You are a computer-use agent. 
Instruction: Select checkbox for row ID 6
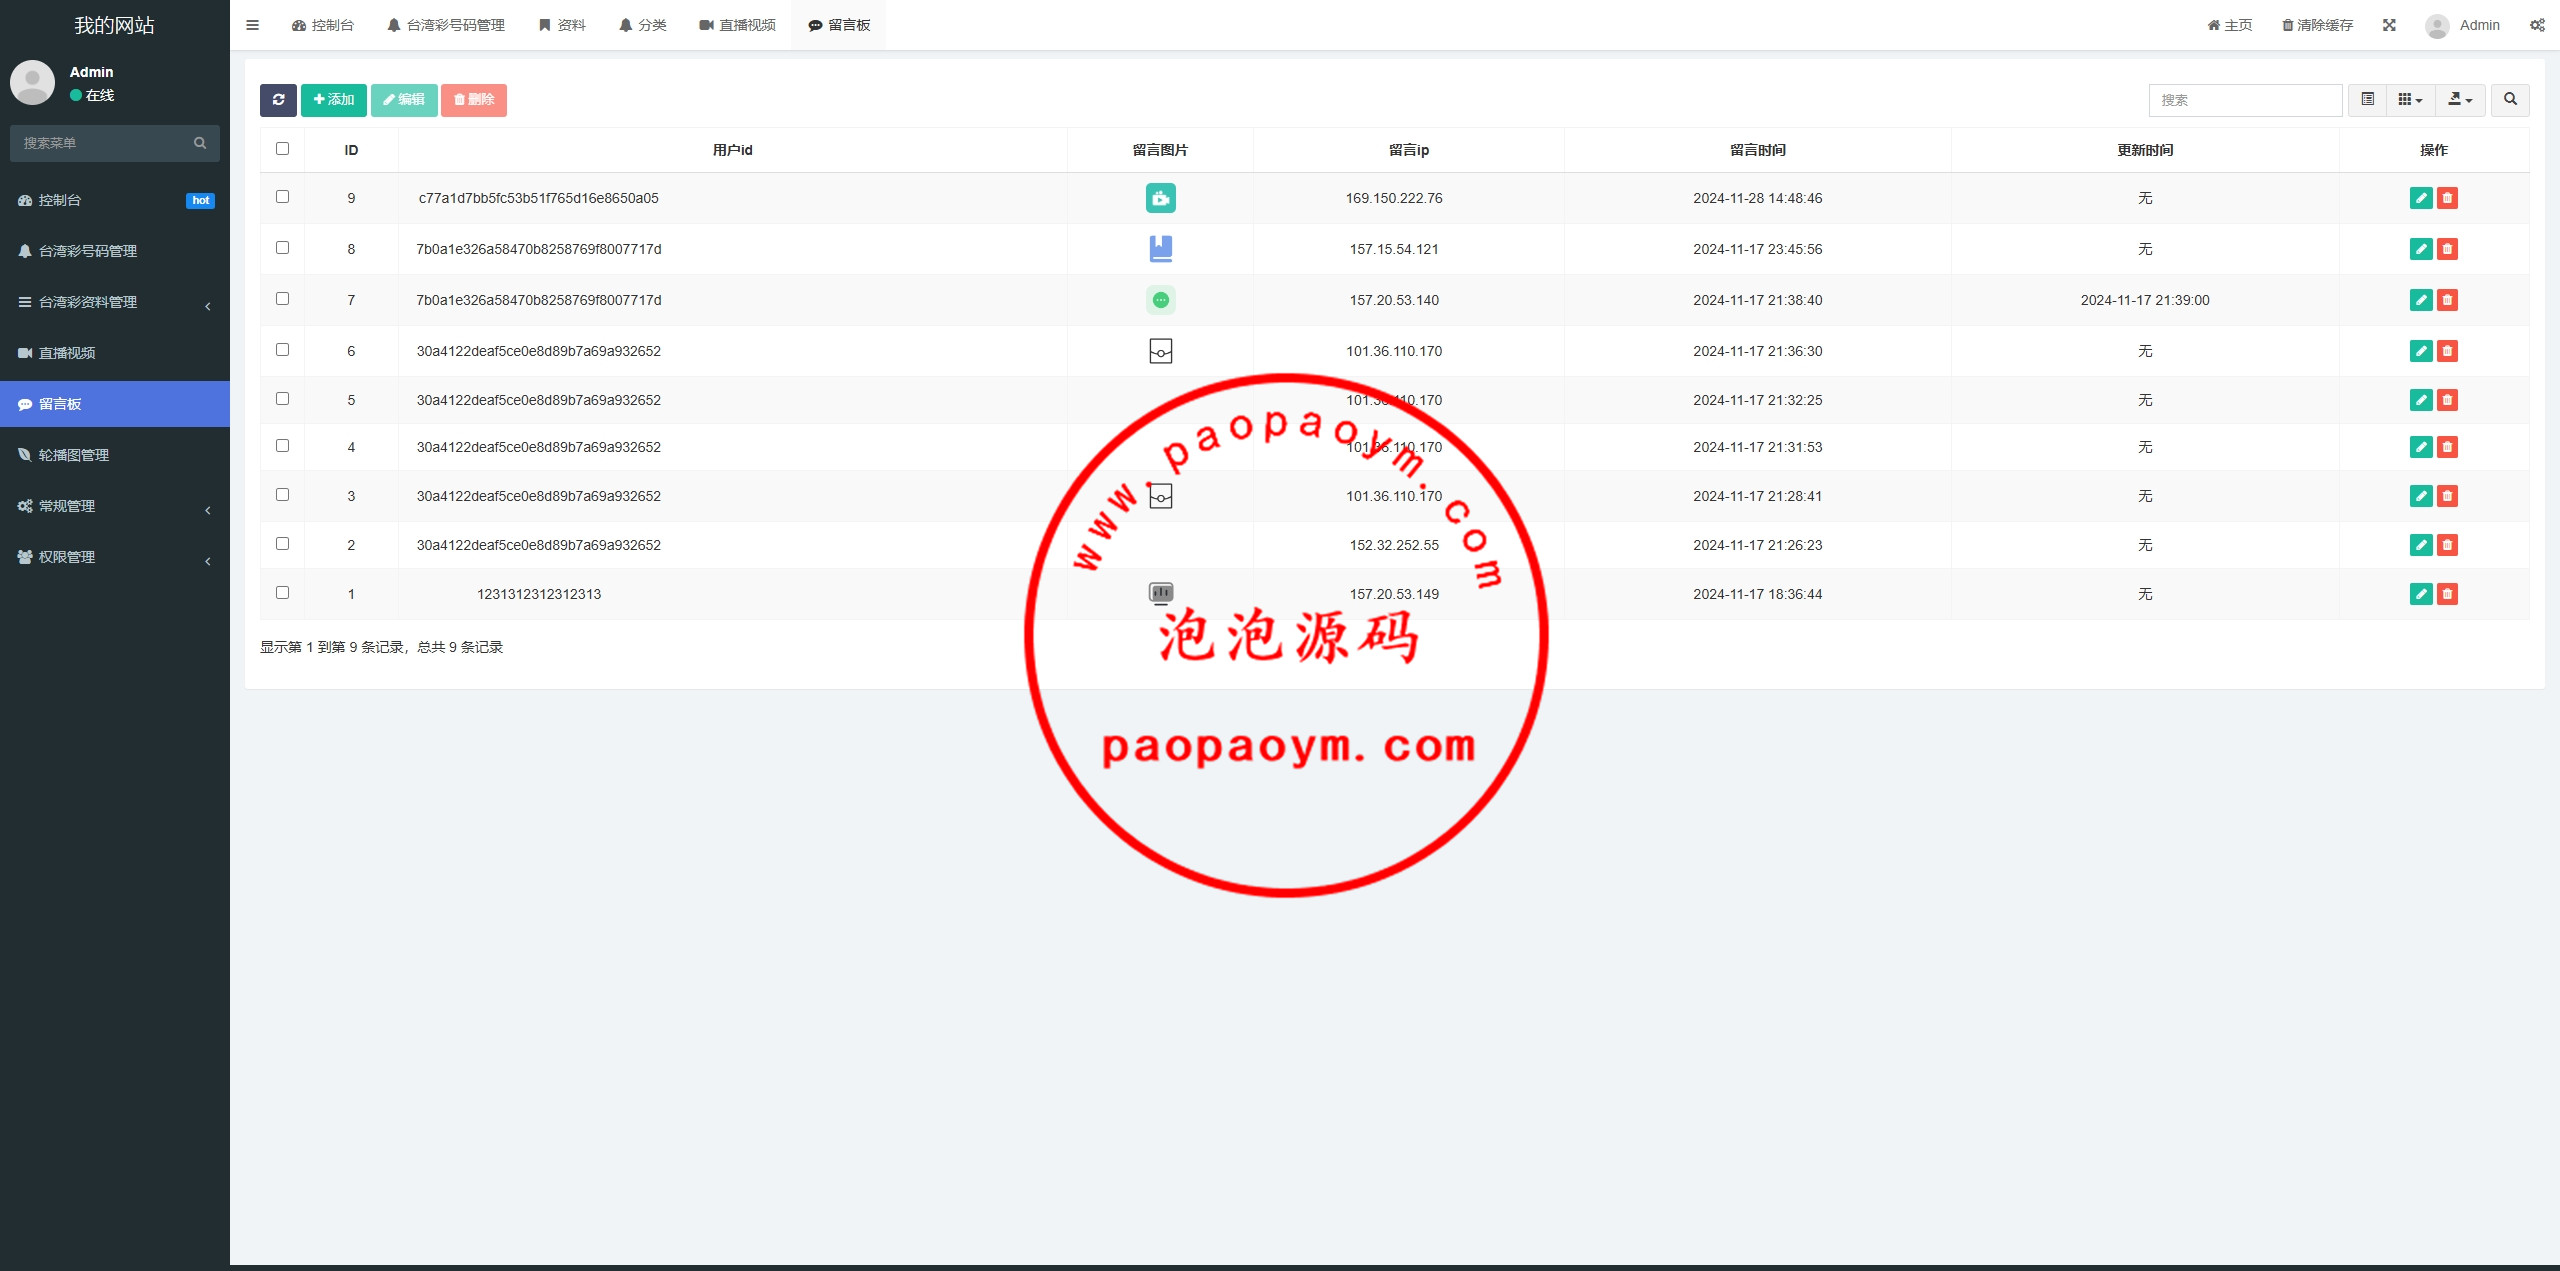coord(282,350)
